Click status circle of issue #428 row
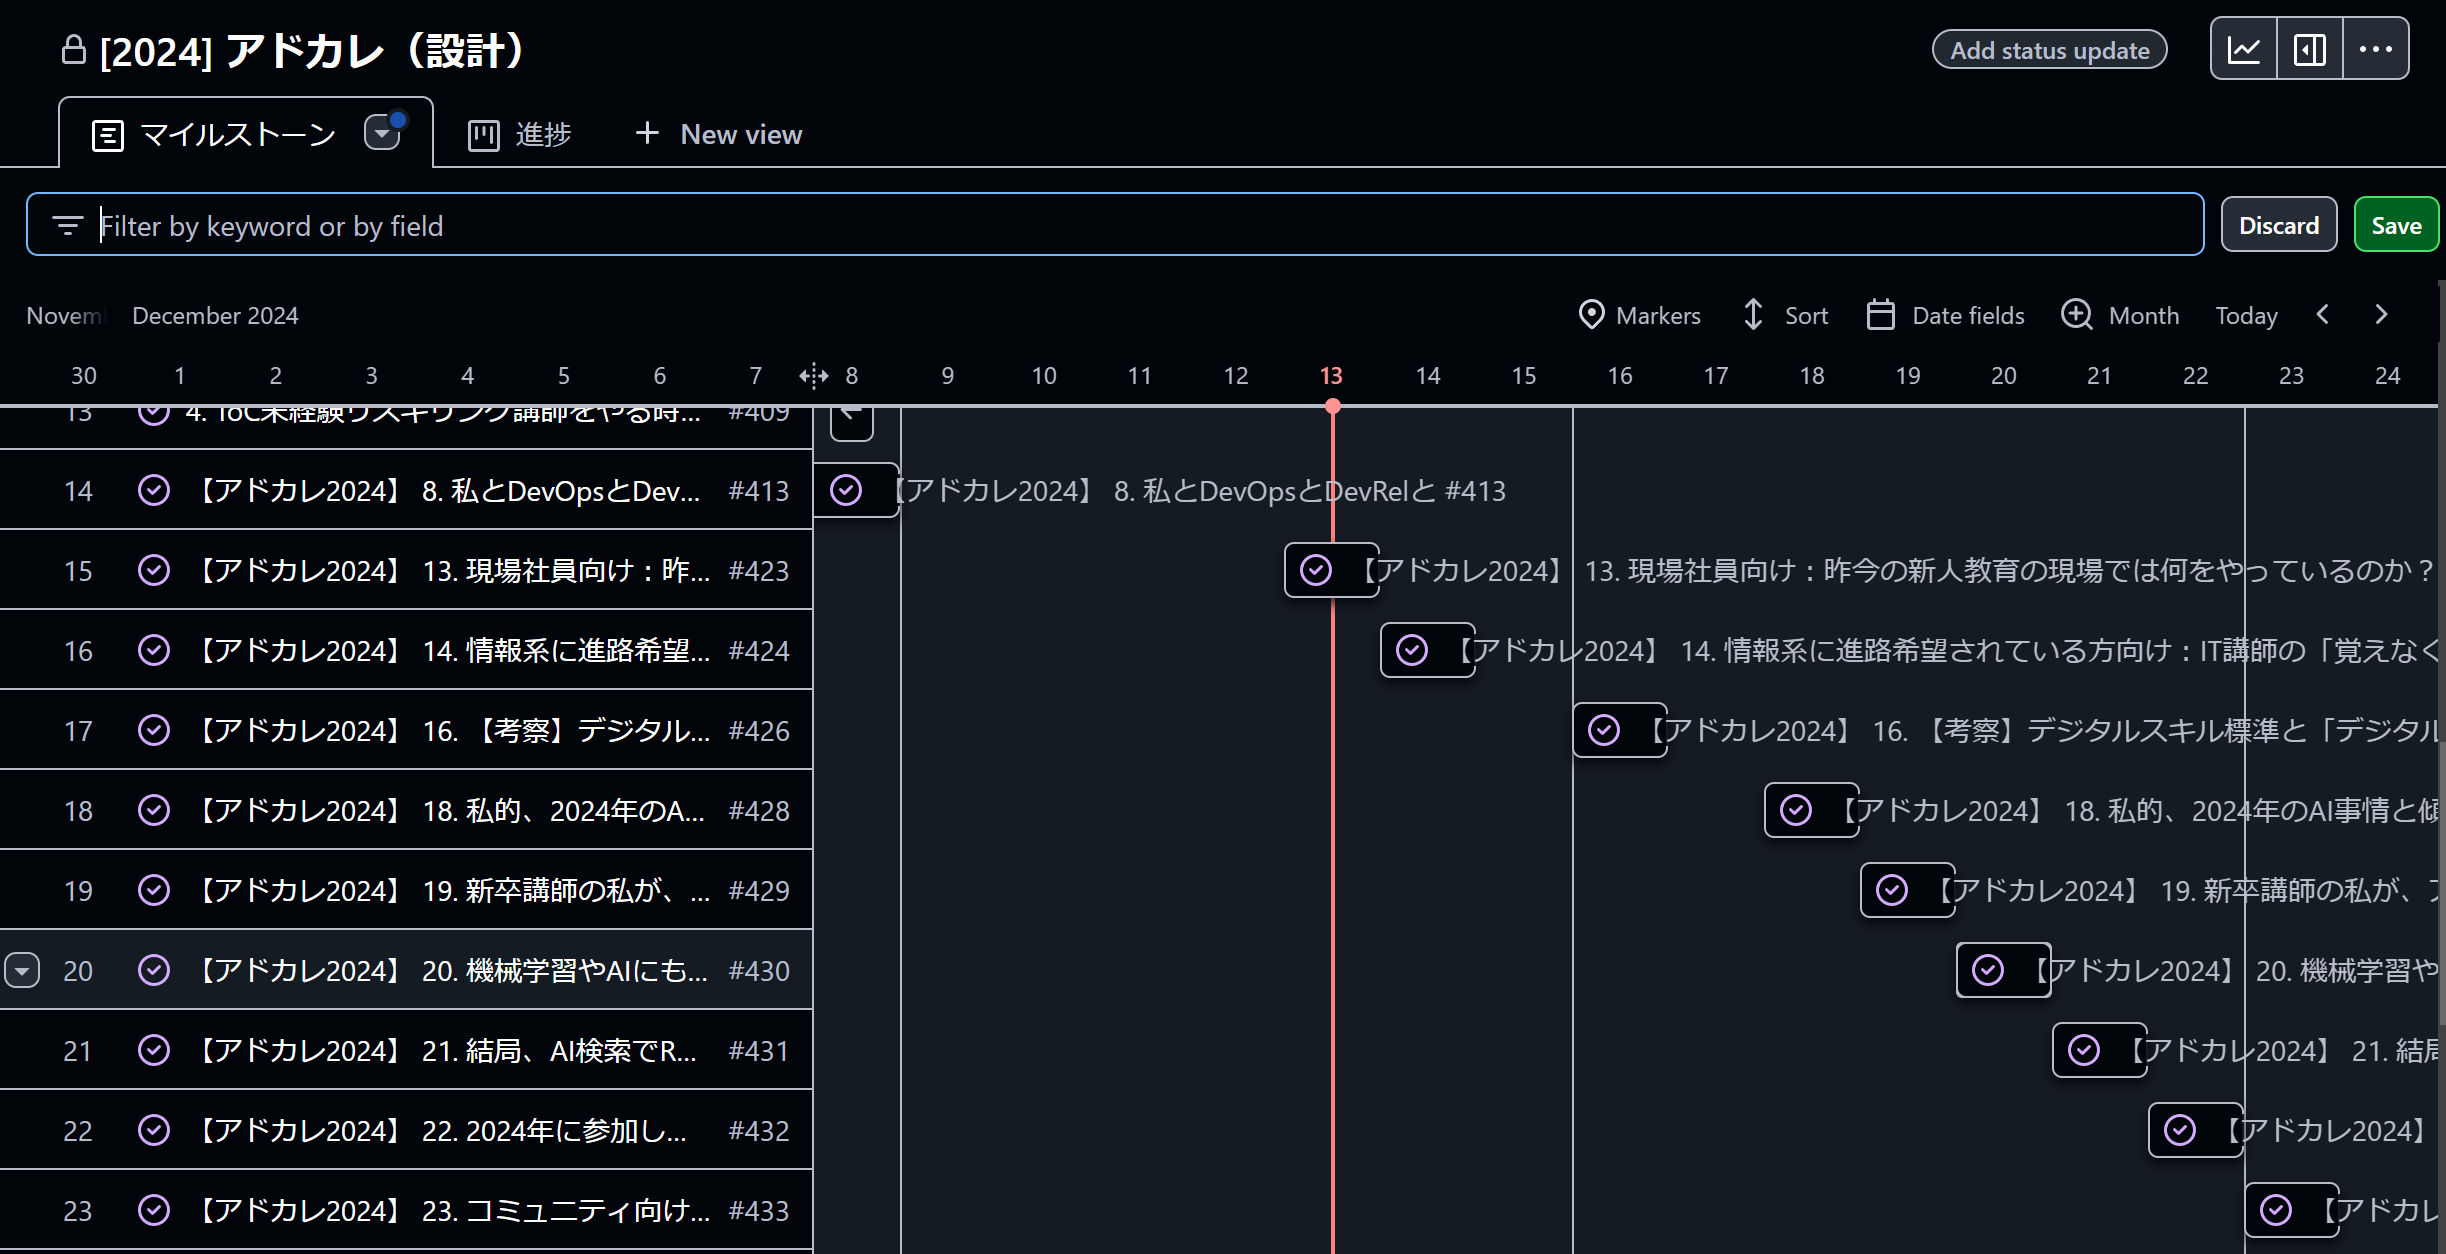This screenshot has width=2446, height=1254. pyautogui.click(x=154, y=810)
